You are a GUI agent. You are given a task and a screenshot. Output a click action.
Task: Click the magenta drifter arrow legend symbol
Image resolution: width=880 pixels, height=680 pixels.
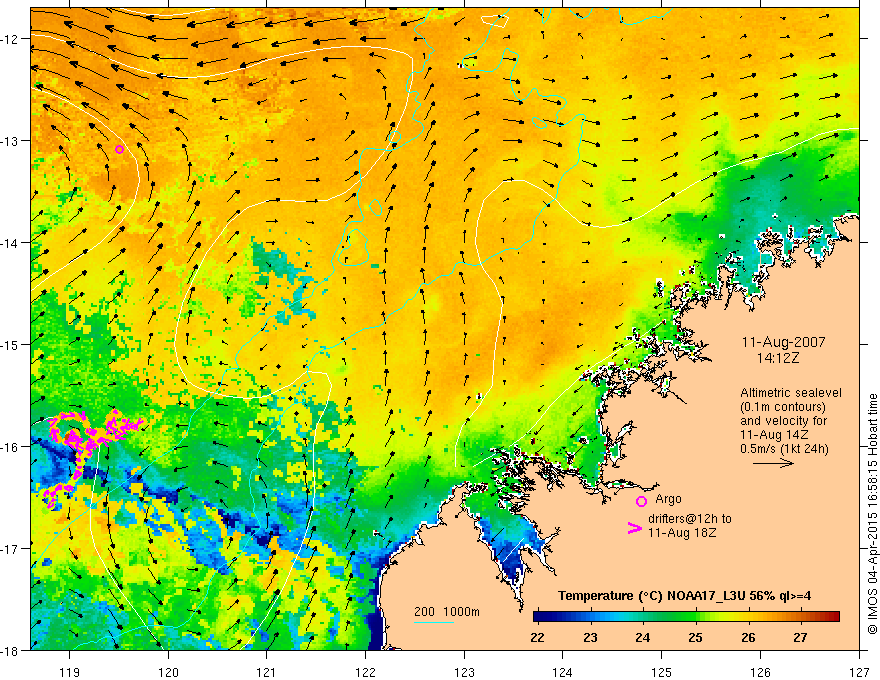coord(634,528)
